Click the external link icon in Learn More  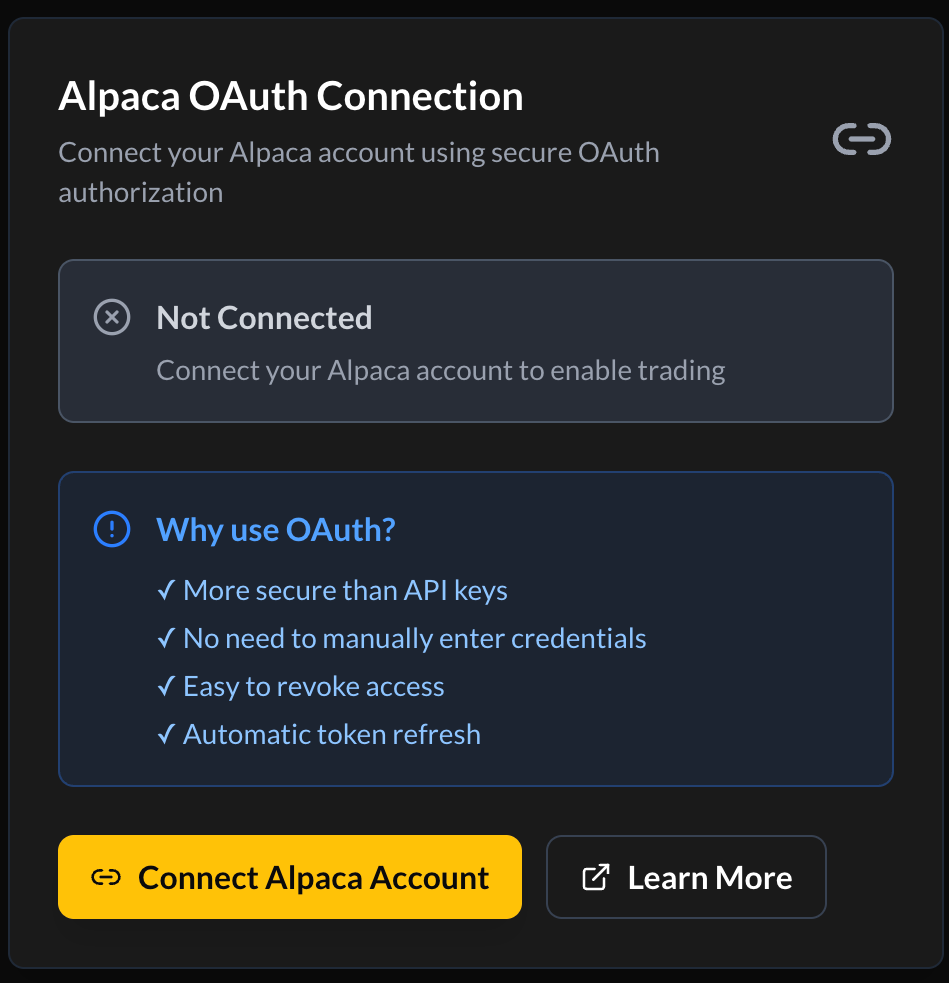coord(595,876)
